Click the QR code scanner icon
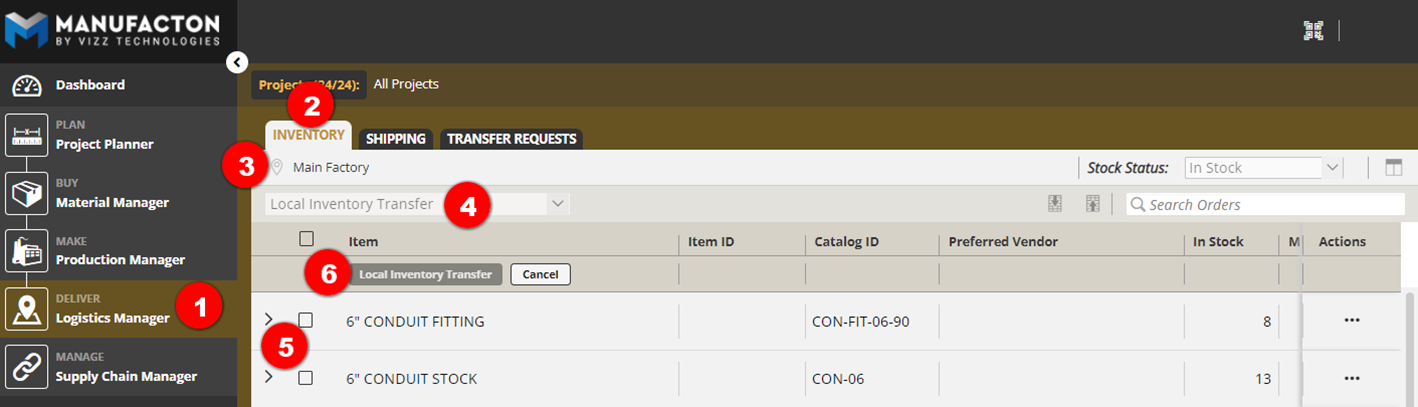The width and height of the screenshot is (1418, 407). [1313, 31]
